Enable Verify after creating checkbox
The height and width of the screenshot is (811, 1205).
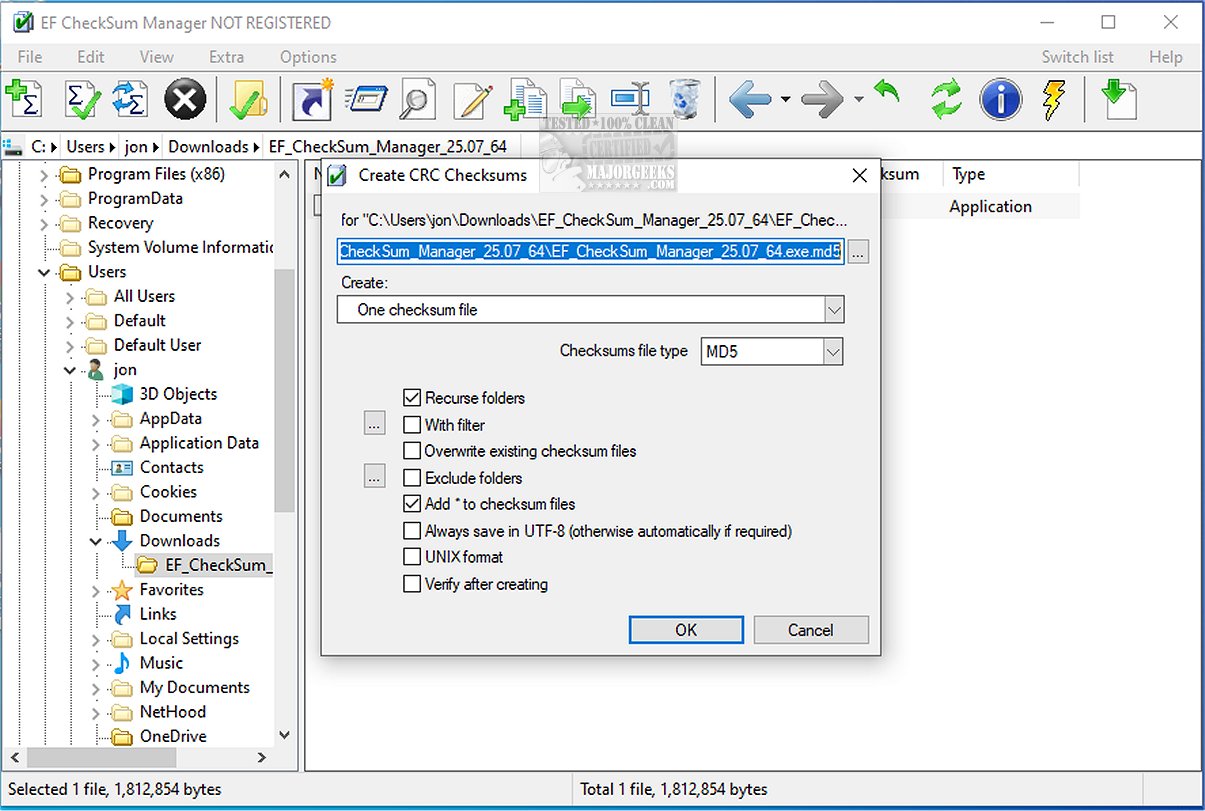click(x=412, y=584)
